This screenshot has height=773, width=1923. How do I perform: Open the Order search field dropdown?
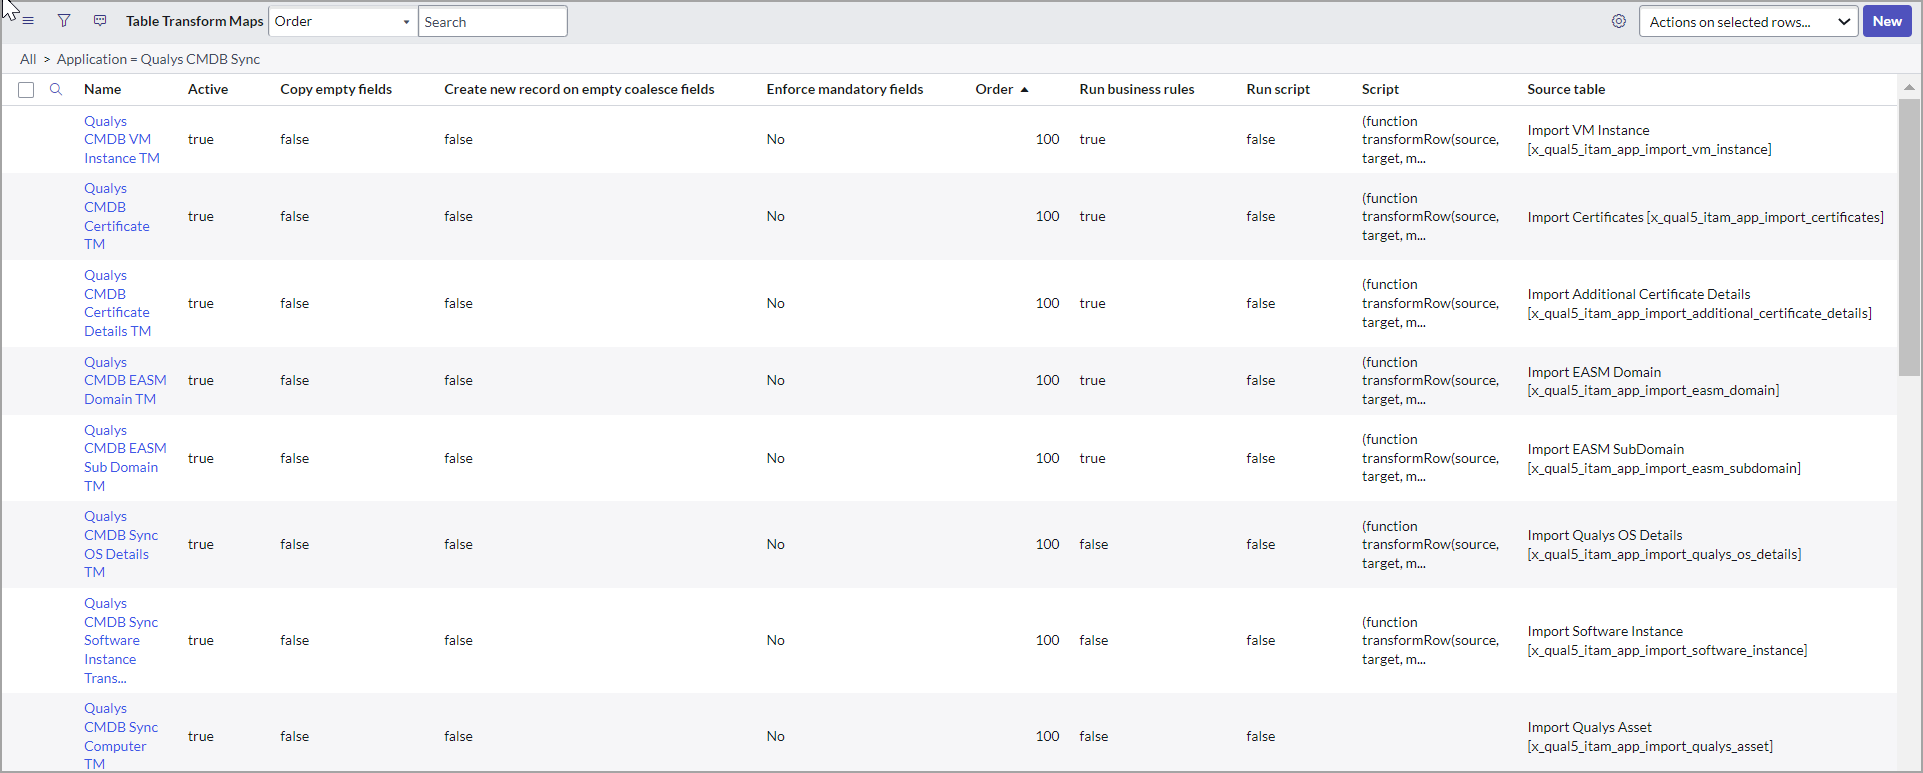point(343,21)
